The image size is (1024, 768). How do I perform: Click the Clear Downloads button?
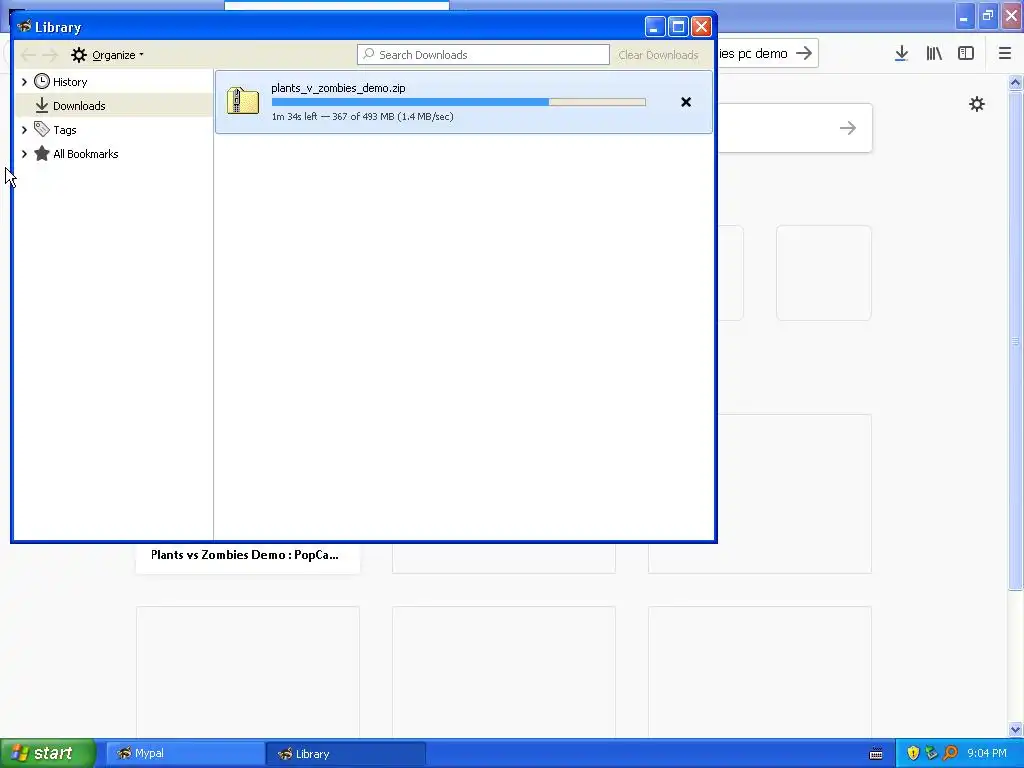[658, 55]
